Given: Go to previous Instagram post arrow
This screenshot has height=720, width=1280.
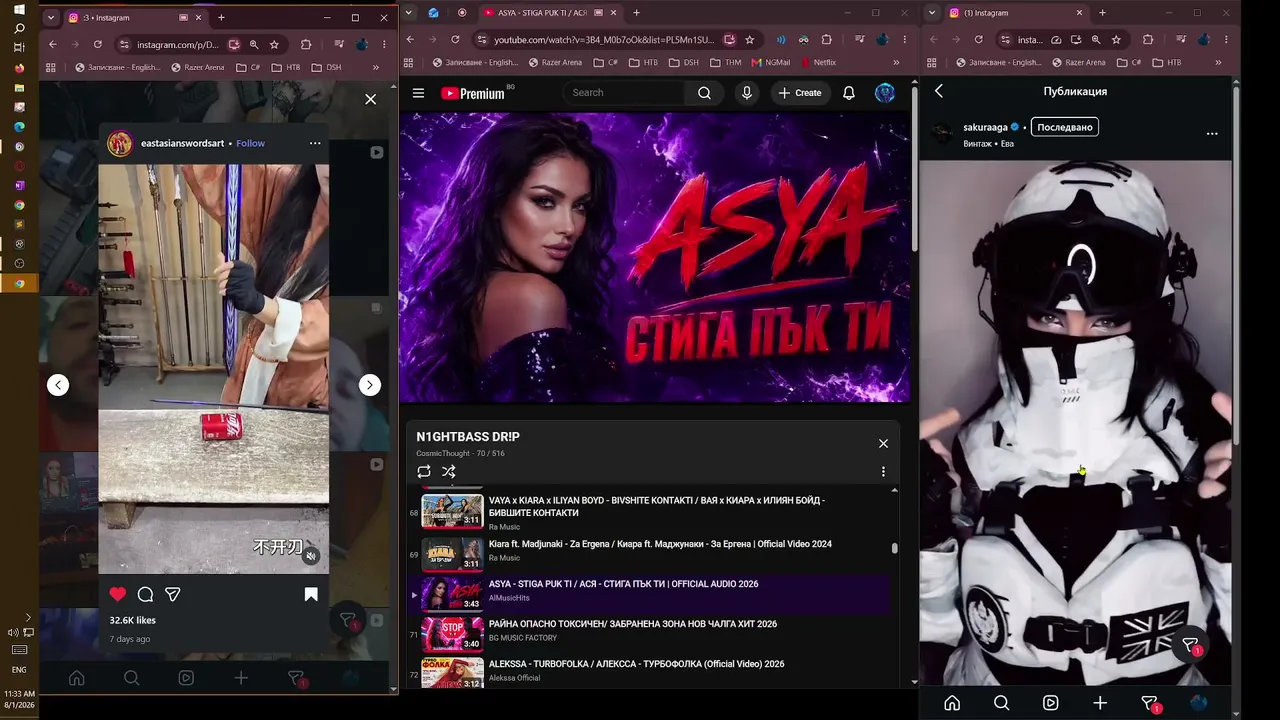Looking at the screenshot, I should click(x=58, y=385).
